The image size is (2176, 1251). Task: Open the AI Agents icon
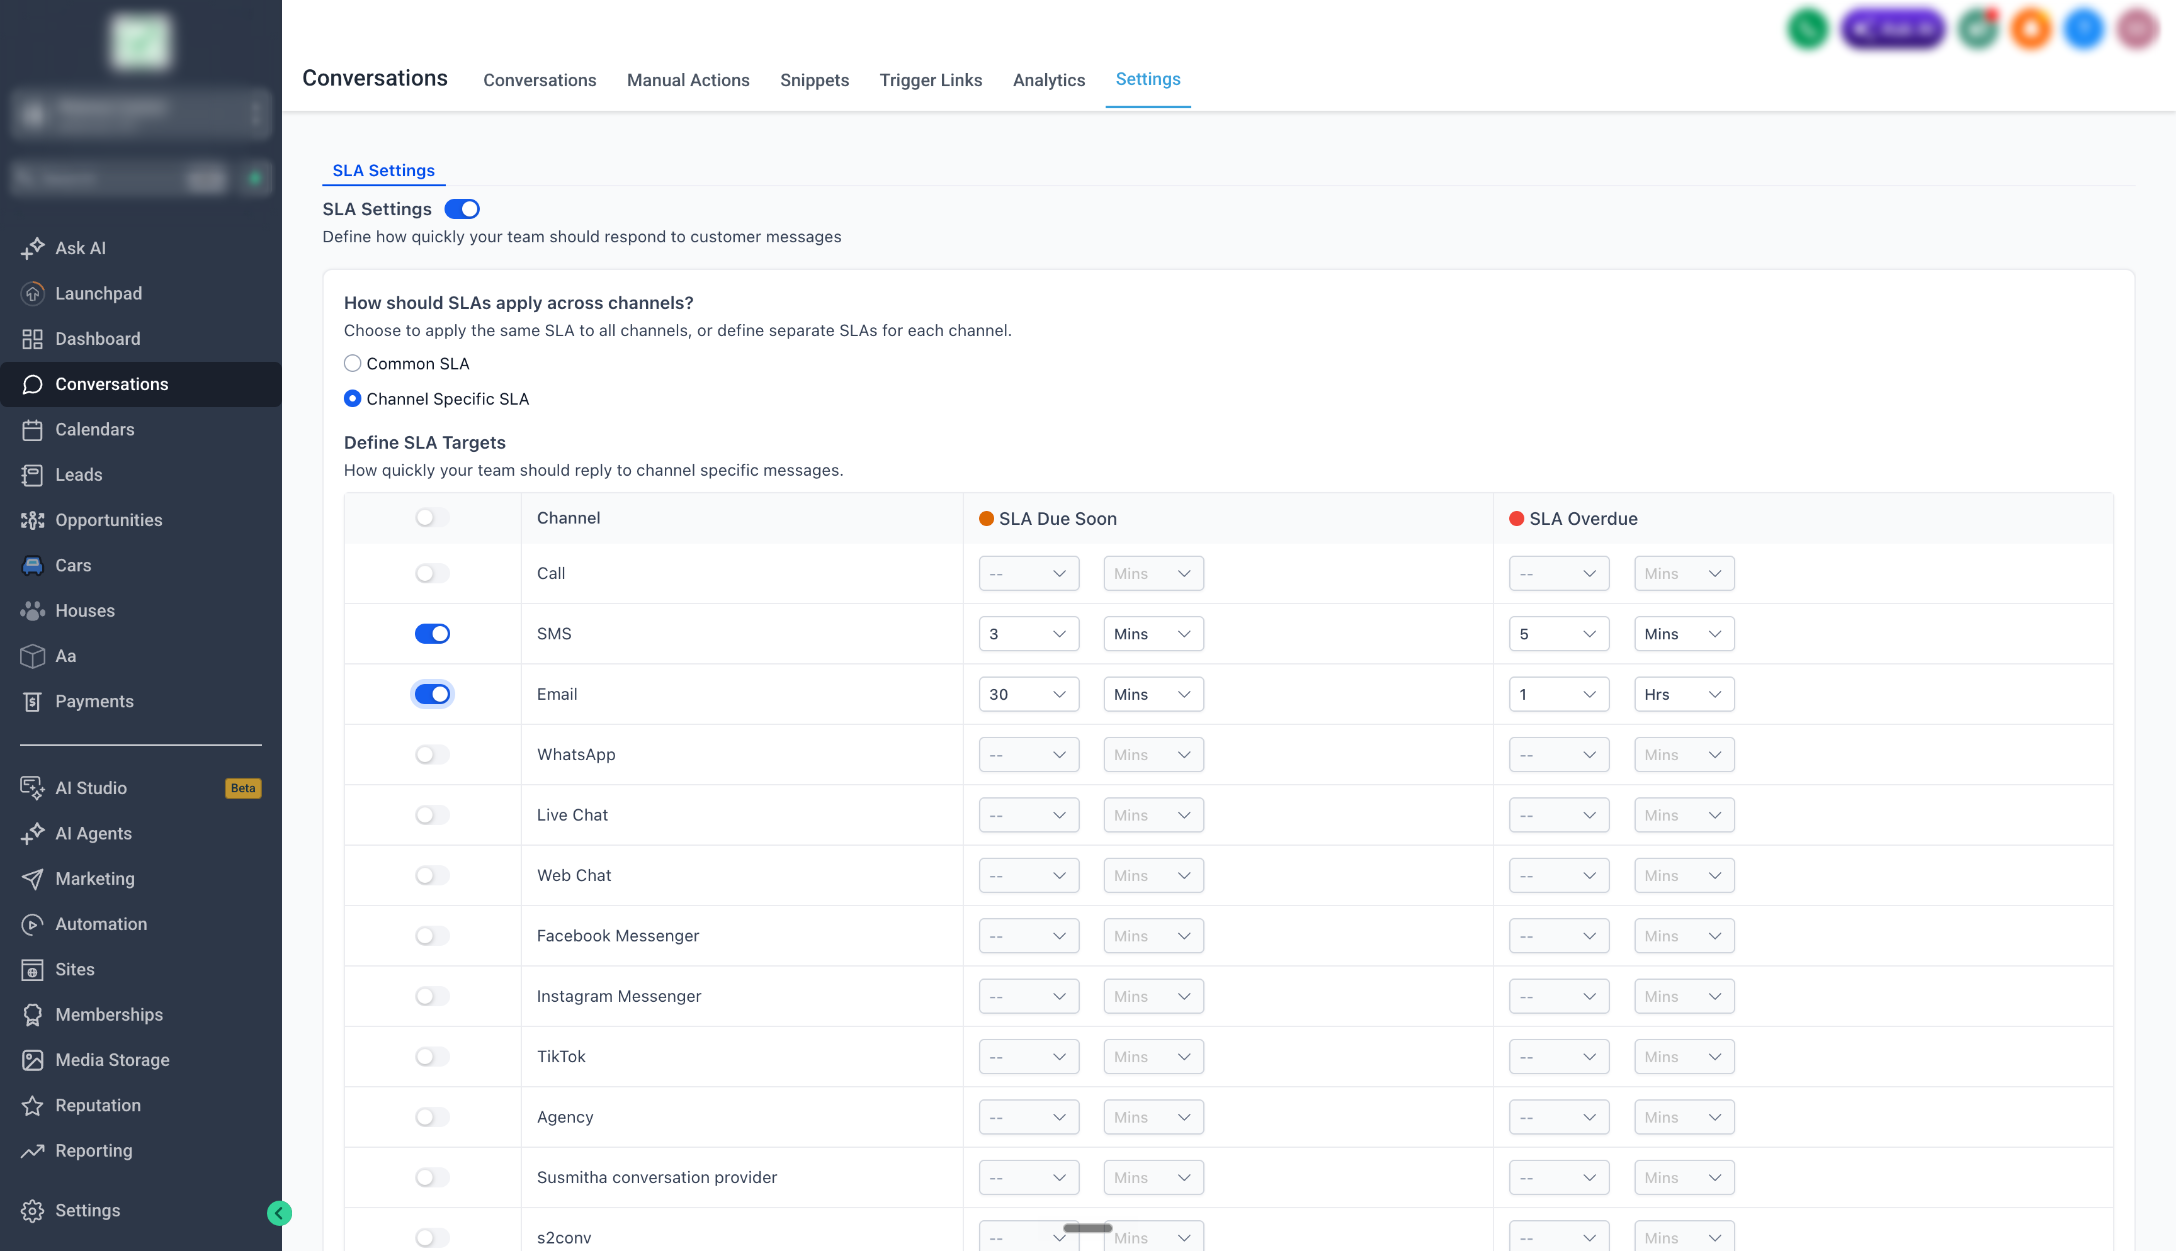32,833
